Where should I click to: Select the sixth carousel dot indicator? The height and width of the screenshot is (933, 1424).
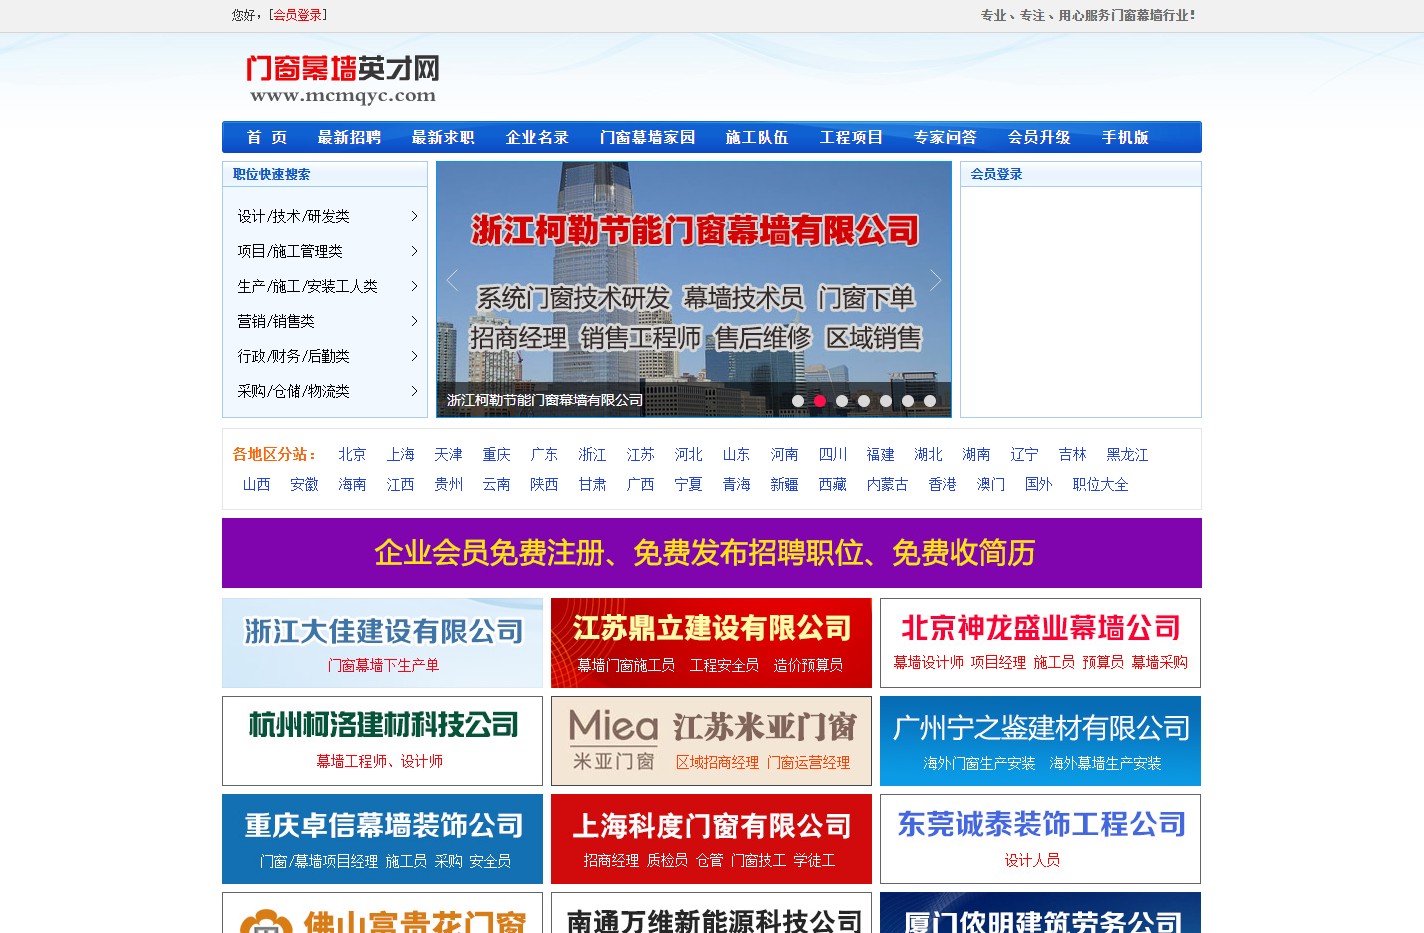[x=908, y=401]
